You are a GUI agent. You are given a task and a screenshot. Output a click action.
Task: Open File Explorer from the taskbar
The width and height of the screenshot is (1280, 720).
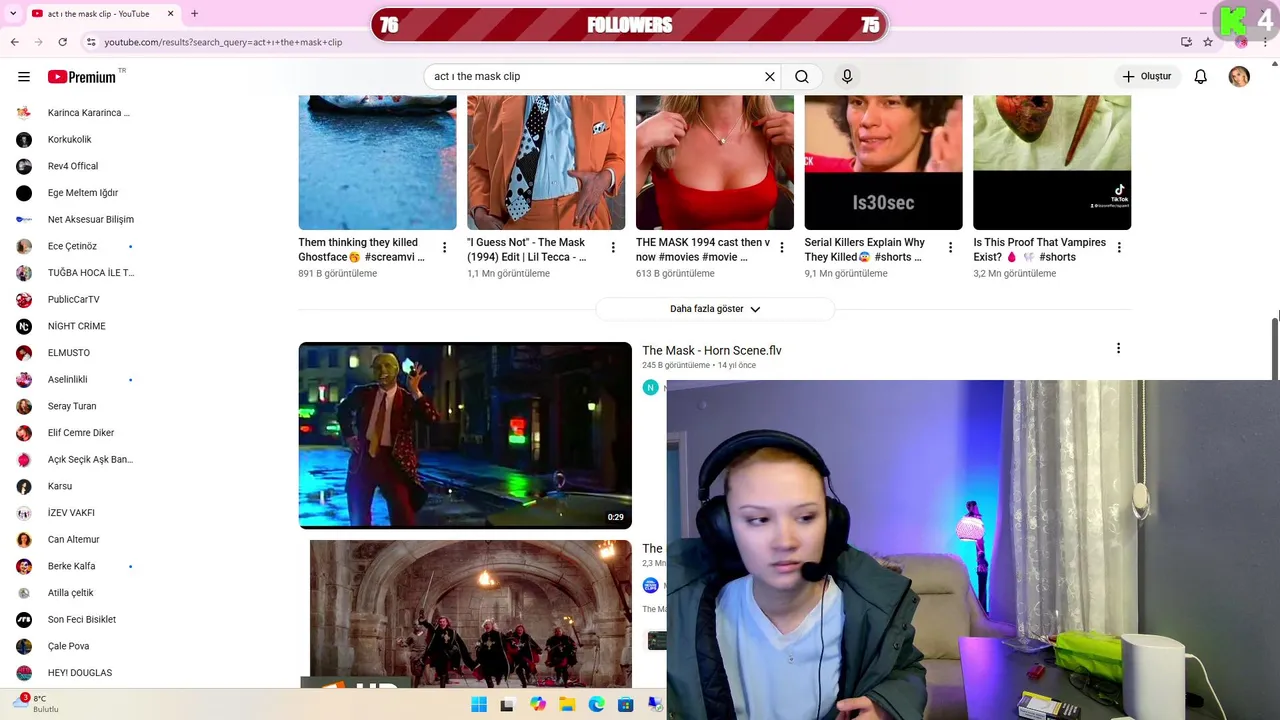567,704
